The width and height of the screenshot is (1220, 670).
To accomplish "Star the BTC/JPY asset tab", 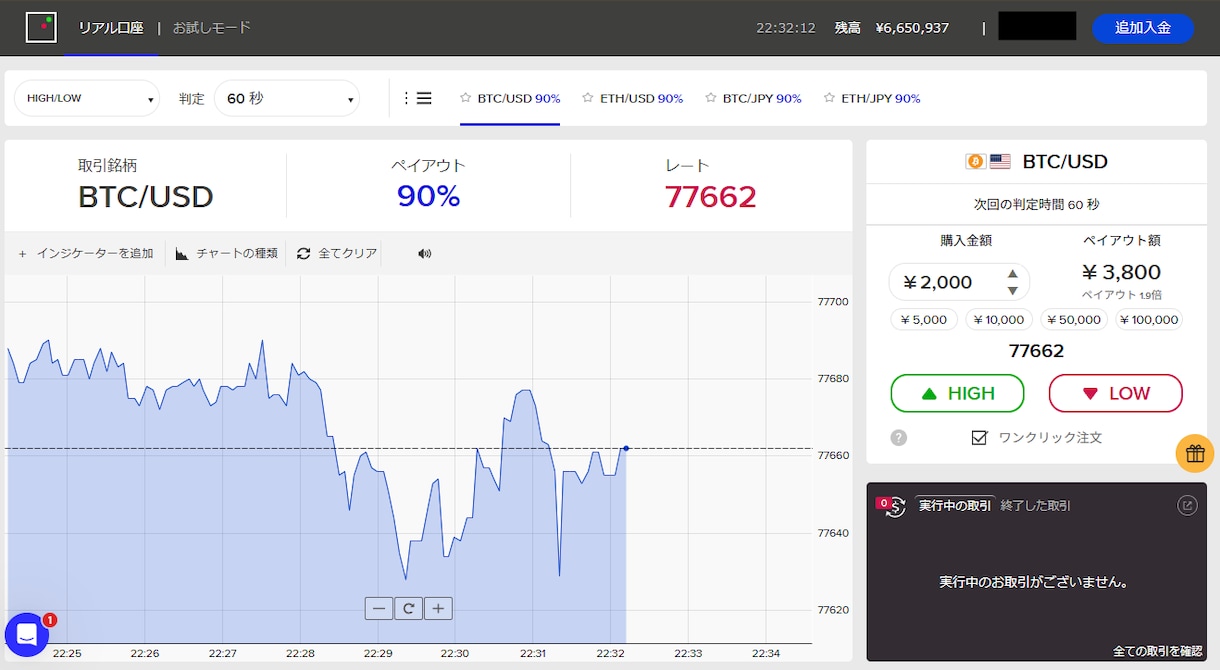I will 711,98.
